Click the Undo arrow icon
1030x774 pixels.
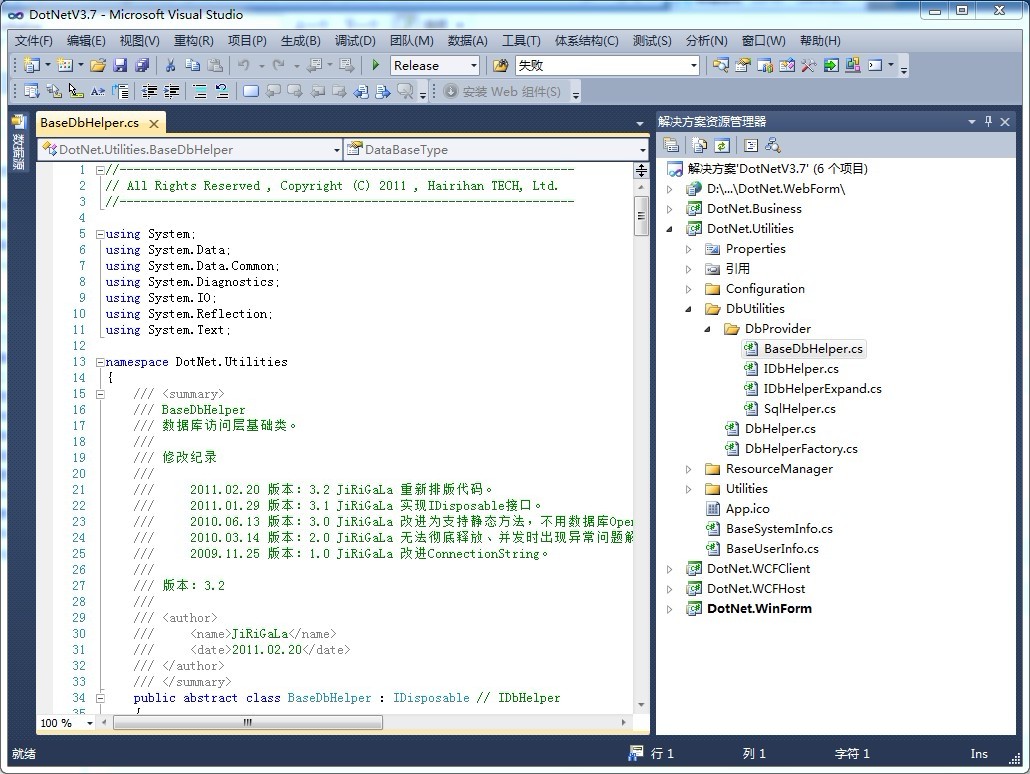pos(244,65)
